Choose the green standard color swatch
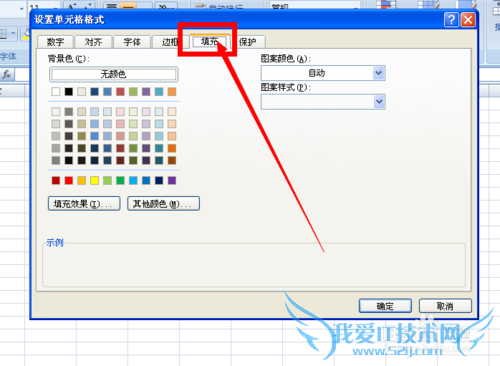This screenshot has width=500, height=366. pyautogui.click(x=120, y=180)
